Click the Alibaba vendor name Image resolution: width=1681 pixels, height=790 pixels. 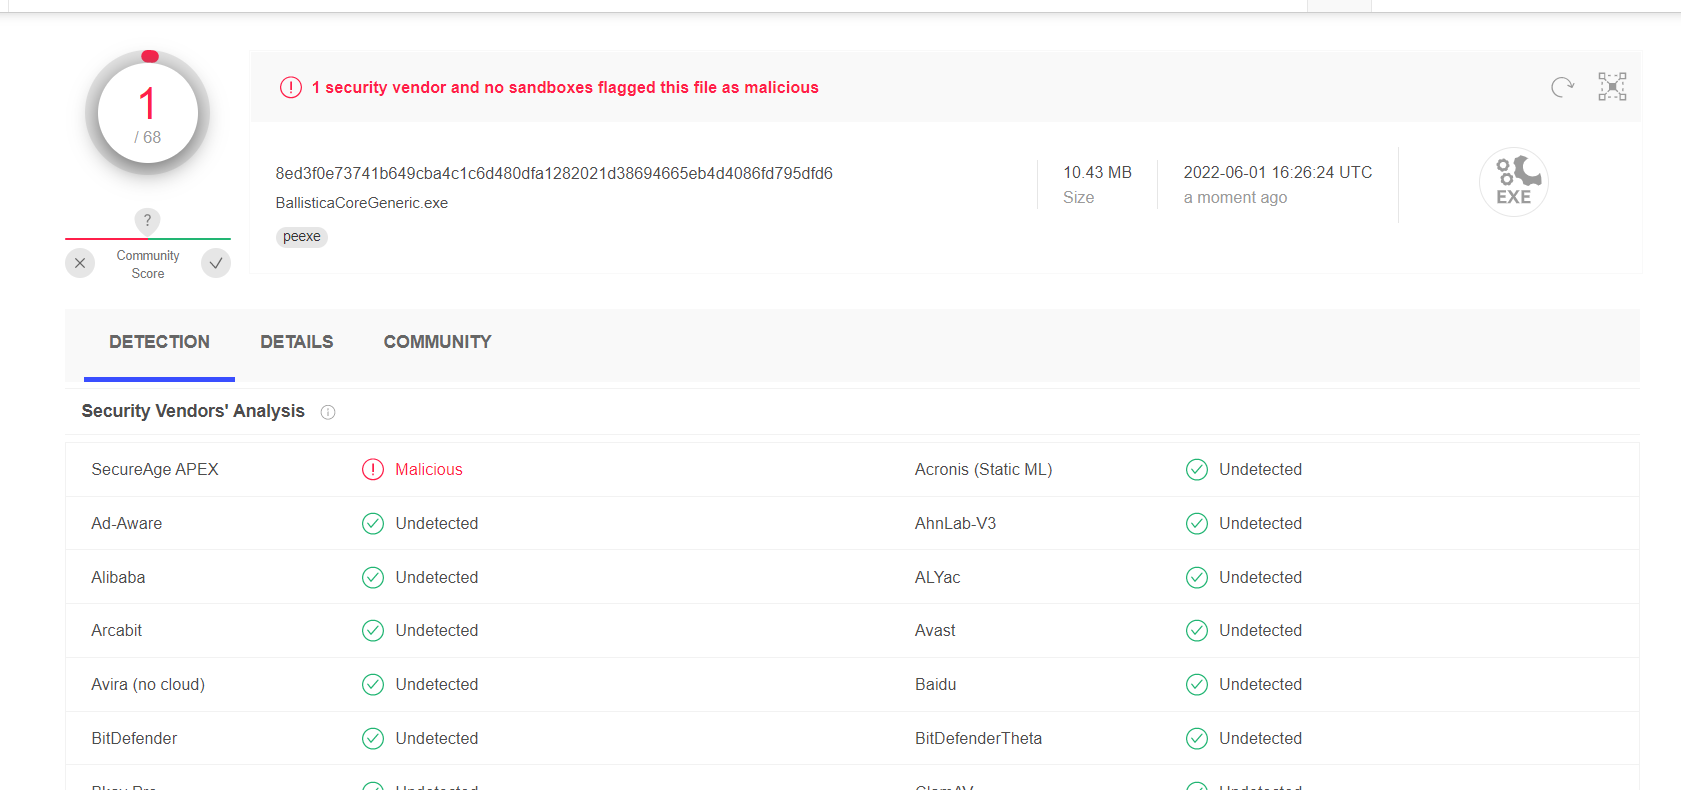click(118, 577)
